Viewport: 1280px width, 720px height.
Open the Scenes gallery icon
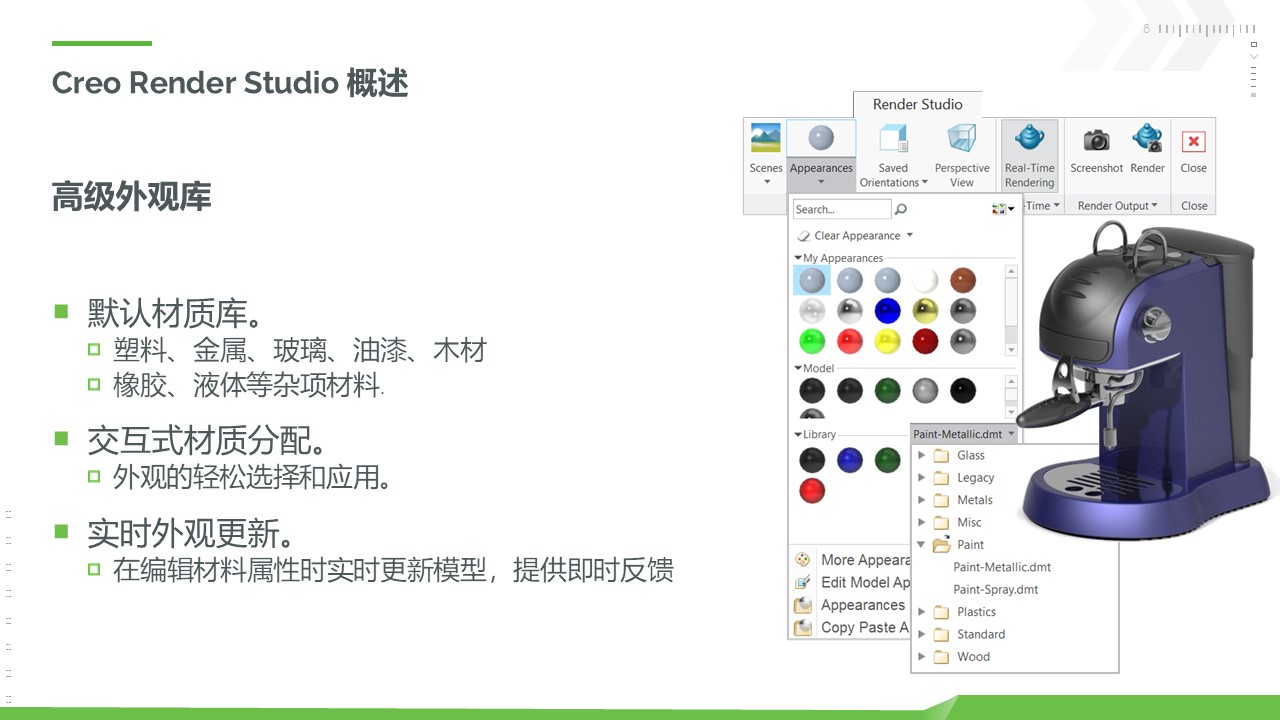tap(766, 138)
